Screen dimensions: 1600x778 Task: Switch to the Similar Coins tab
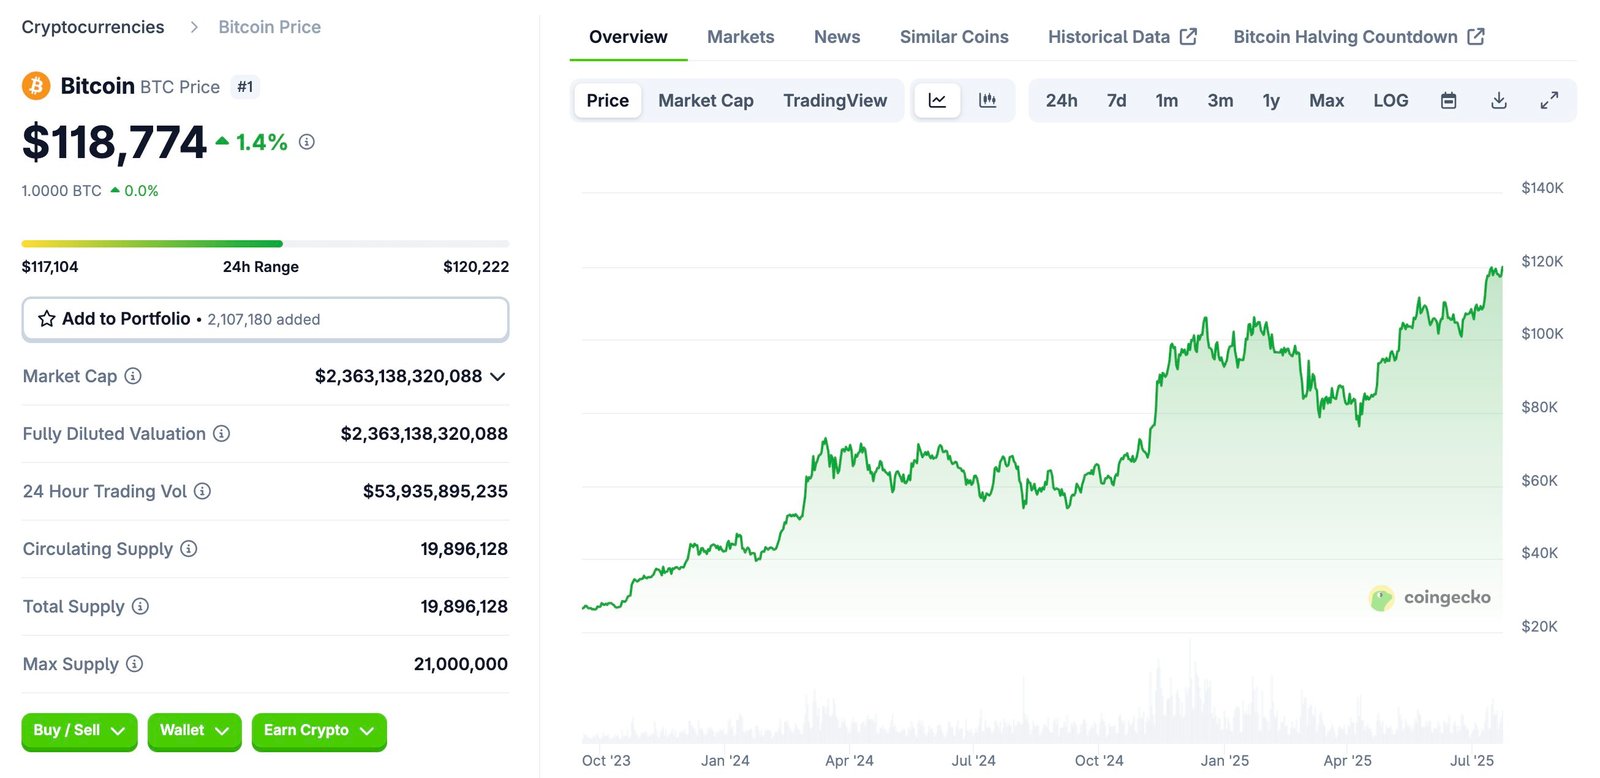pos(954,37)
